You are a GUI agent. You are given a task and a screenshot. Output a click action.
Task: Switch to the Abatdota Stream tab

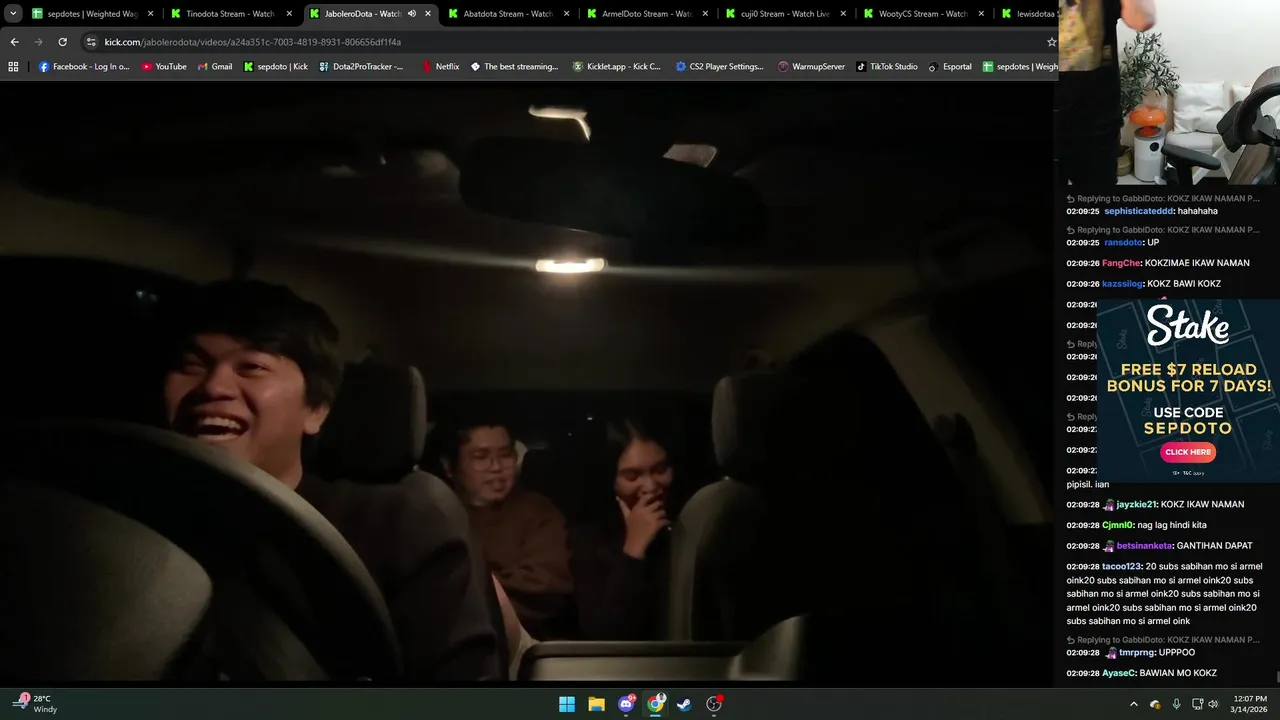click(508, 14)
